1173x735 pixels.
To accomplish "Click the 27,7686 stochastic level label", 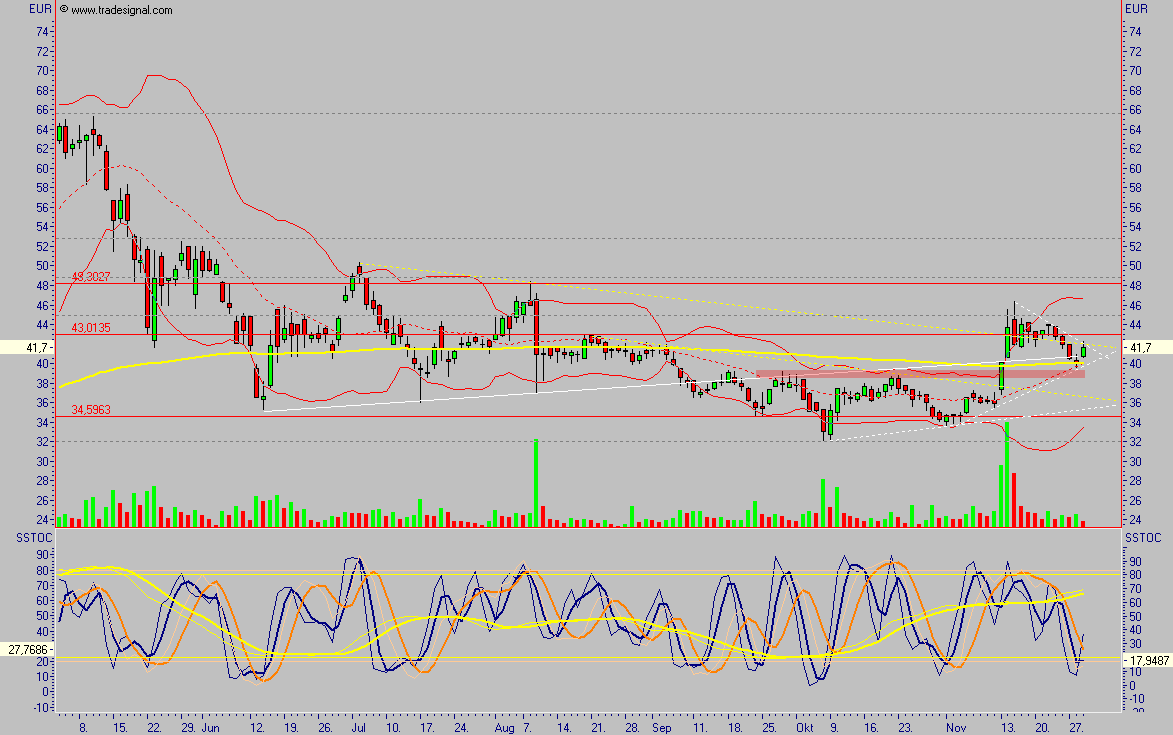I will (x=29, y=651).
